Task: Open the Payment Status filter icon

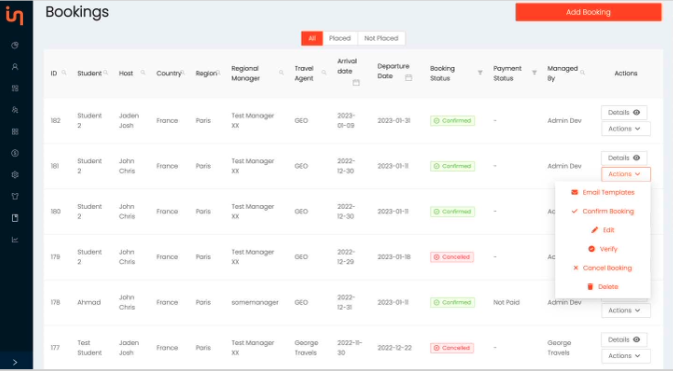Action: click(534, 73)
